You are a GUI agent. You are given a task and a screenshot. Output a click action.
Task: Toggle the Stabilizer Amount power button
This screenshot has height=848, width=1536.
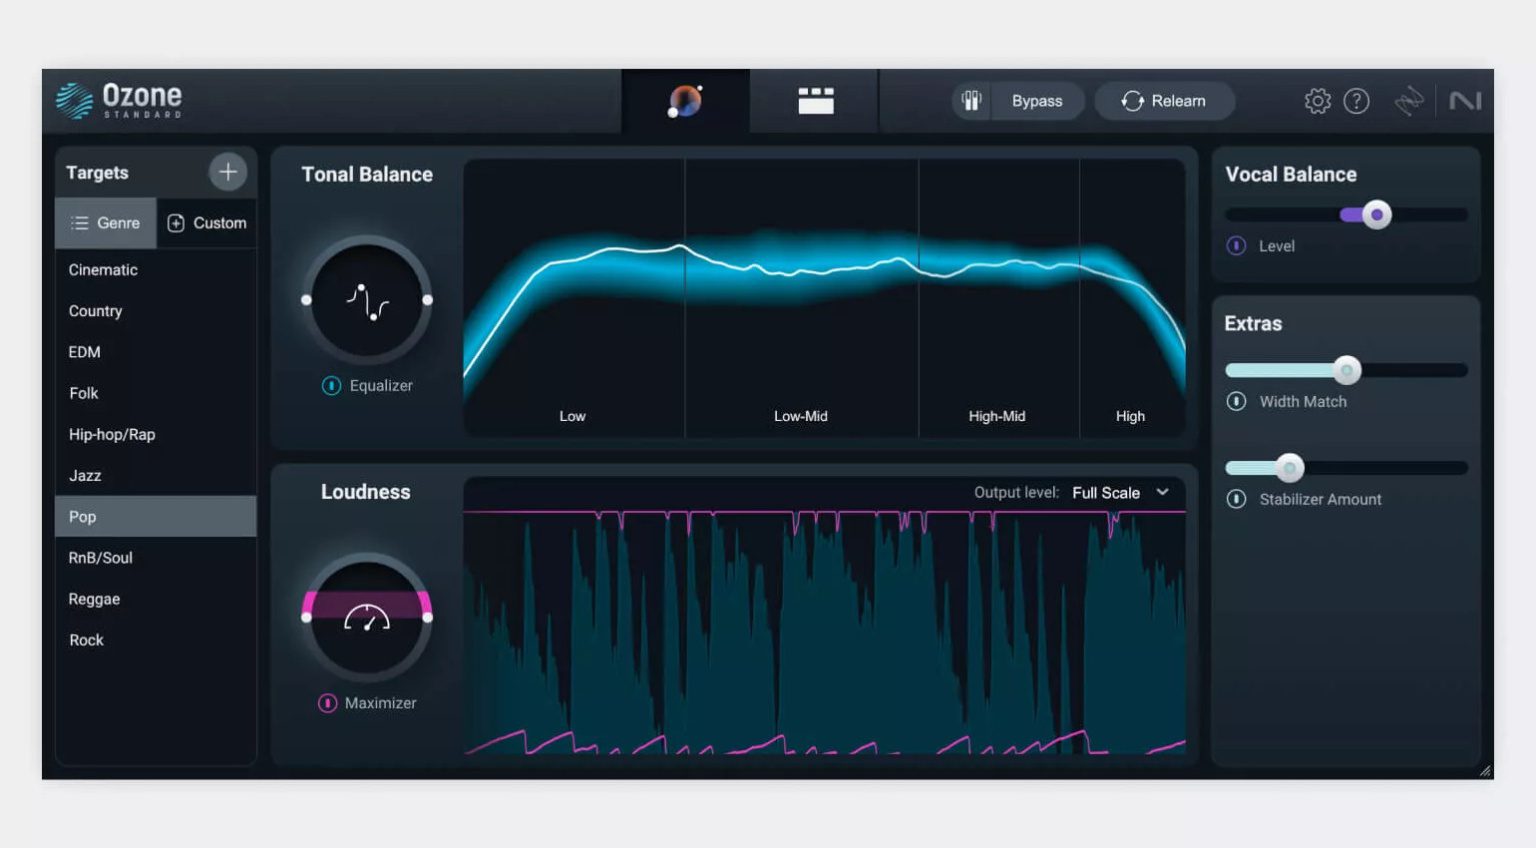pos(1236,499)
